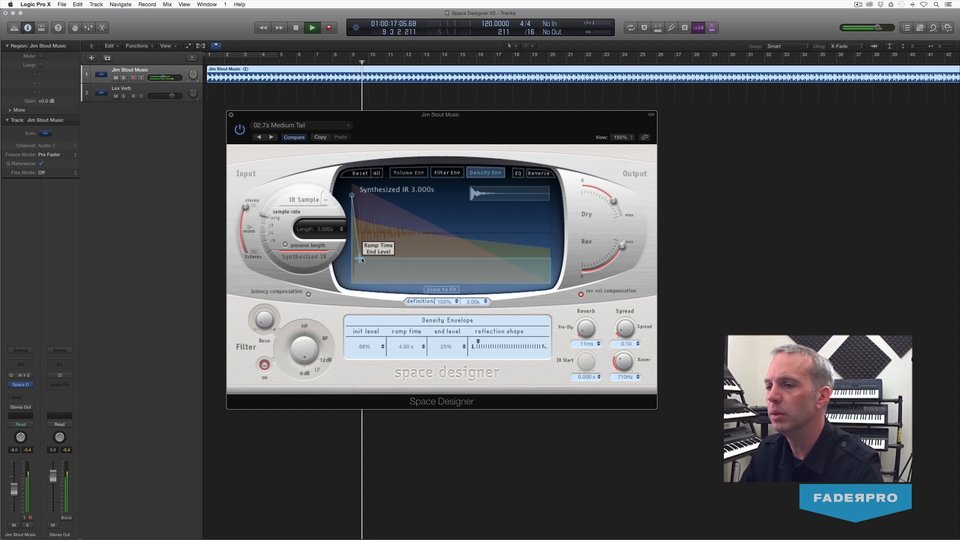Click the Volume Env button

click(x=408, y=173)
